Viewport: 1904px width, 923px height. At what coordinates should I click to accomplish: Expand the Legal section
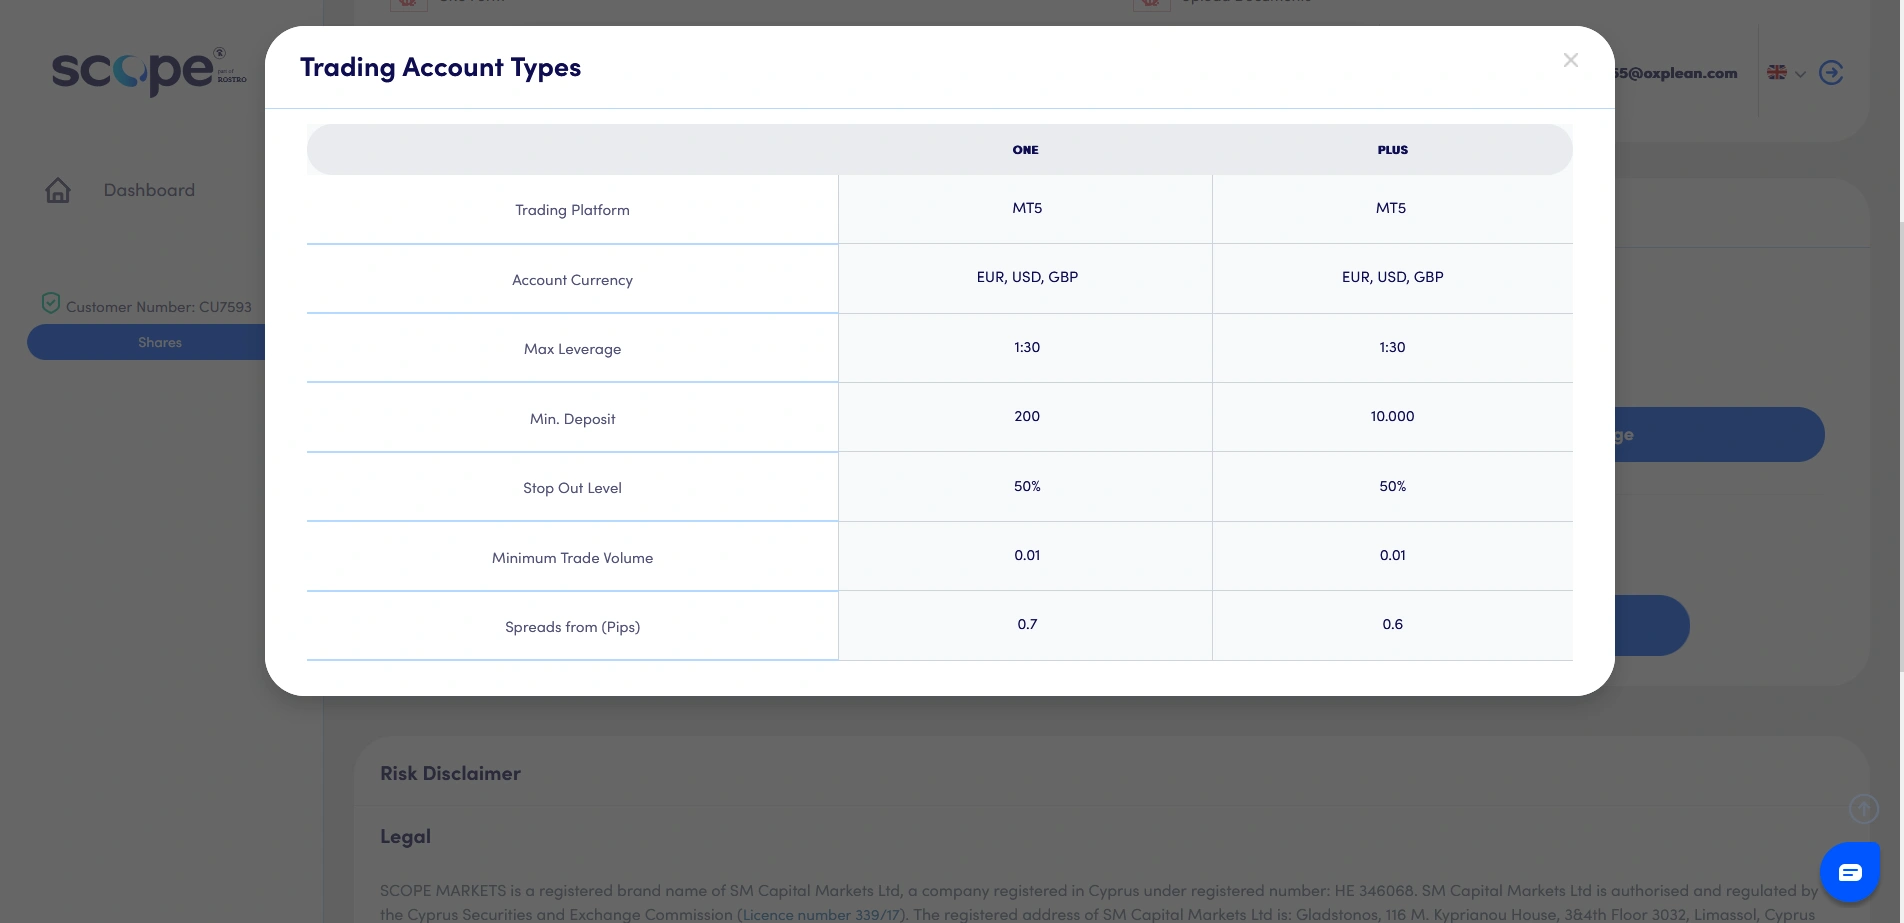(405, 836)
